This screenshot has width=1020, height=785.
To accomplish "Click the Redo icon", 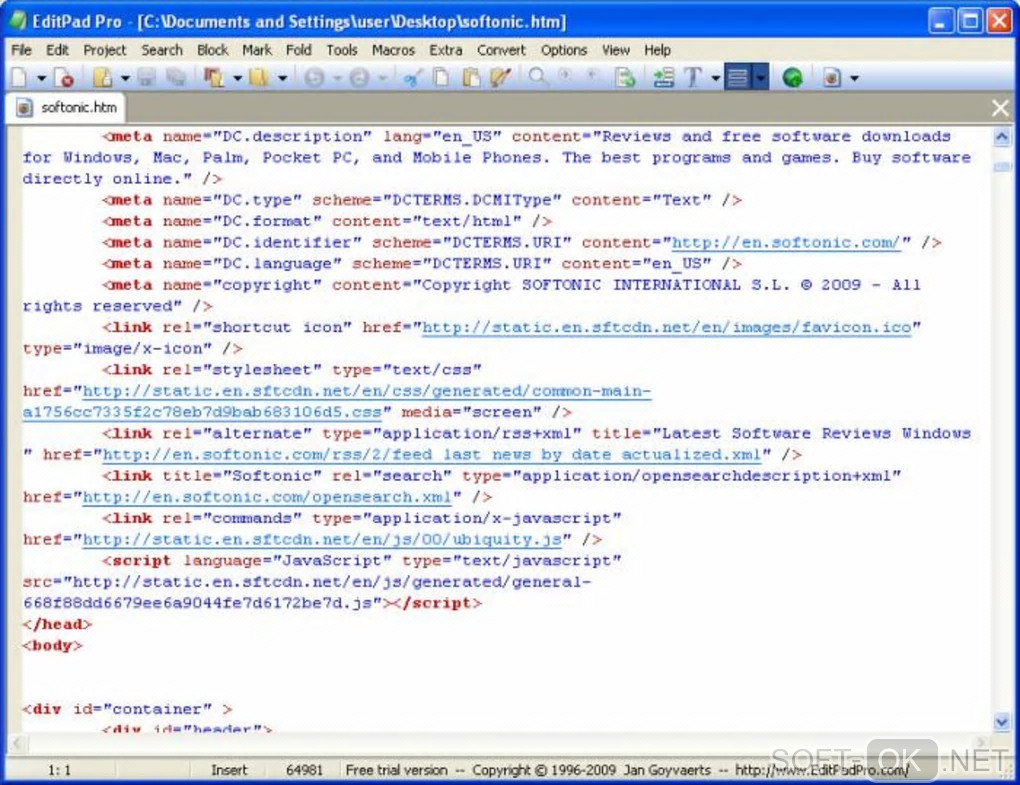I will pos(359,78).
